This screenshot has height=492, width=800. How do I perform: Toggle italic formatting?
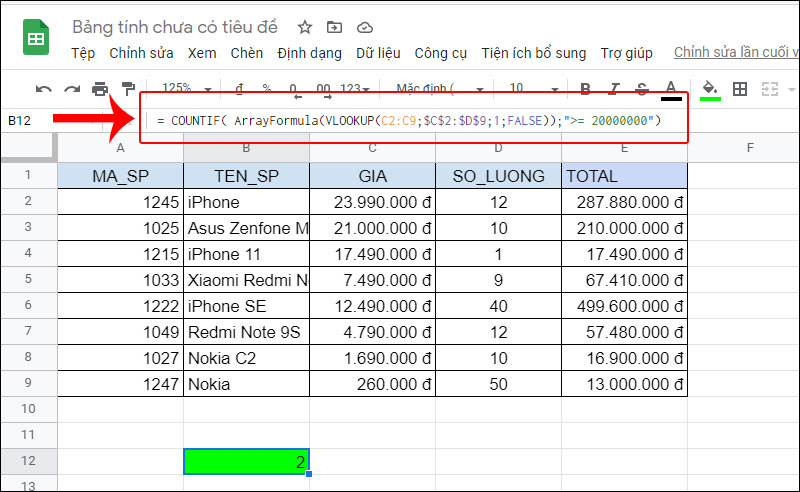click(x=614, y=89)
